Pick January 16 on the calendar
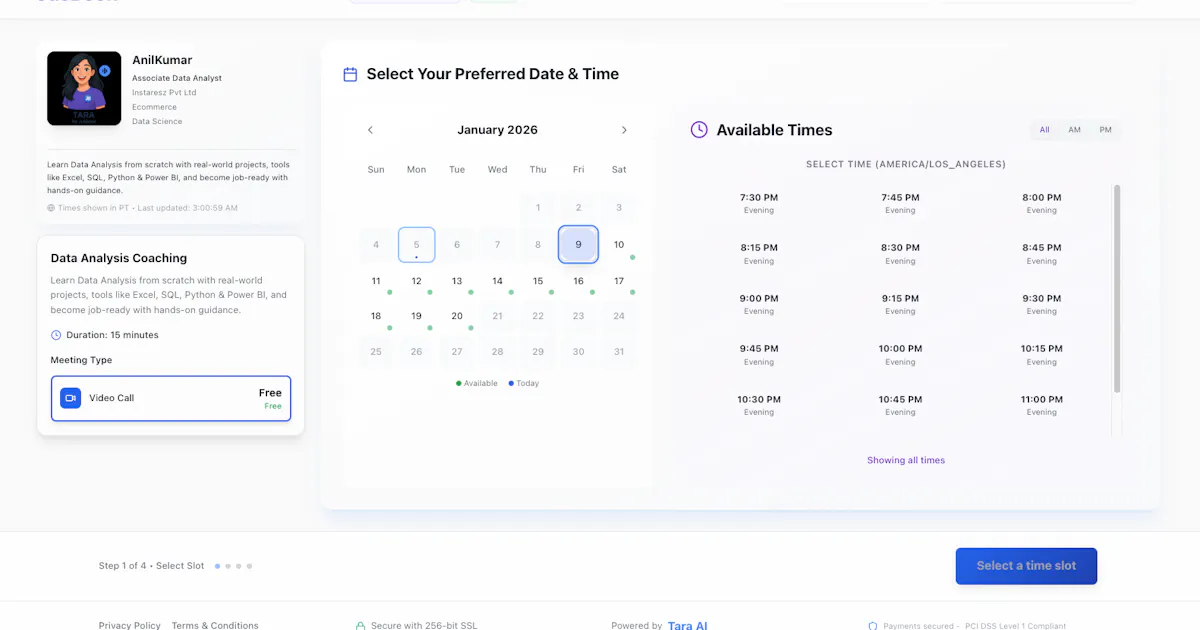The image size is (1200, 630). (578, 281)
